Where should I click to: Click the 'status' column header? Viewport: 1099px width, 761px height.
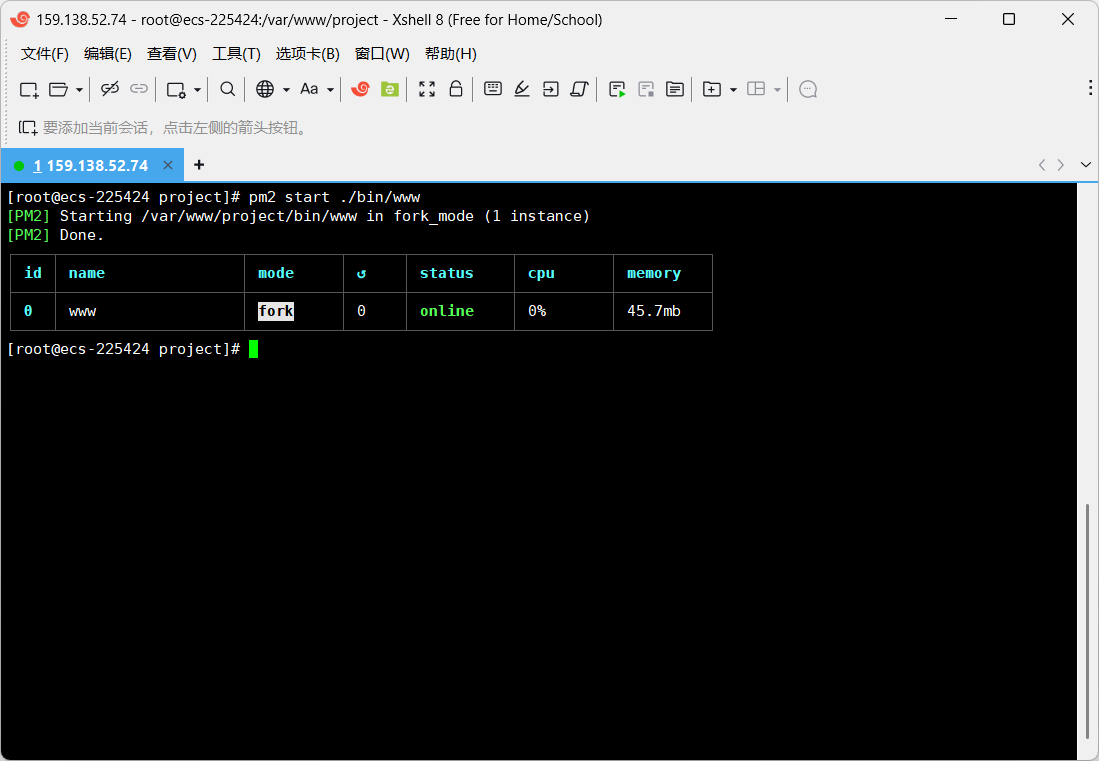click(446, 273)
